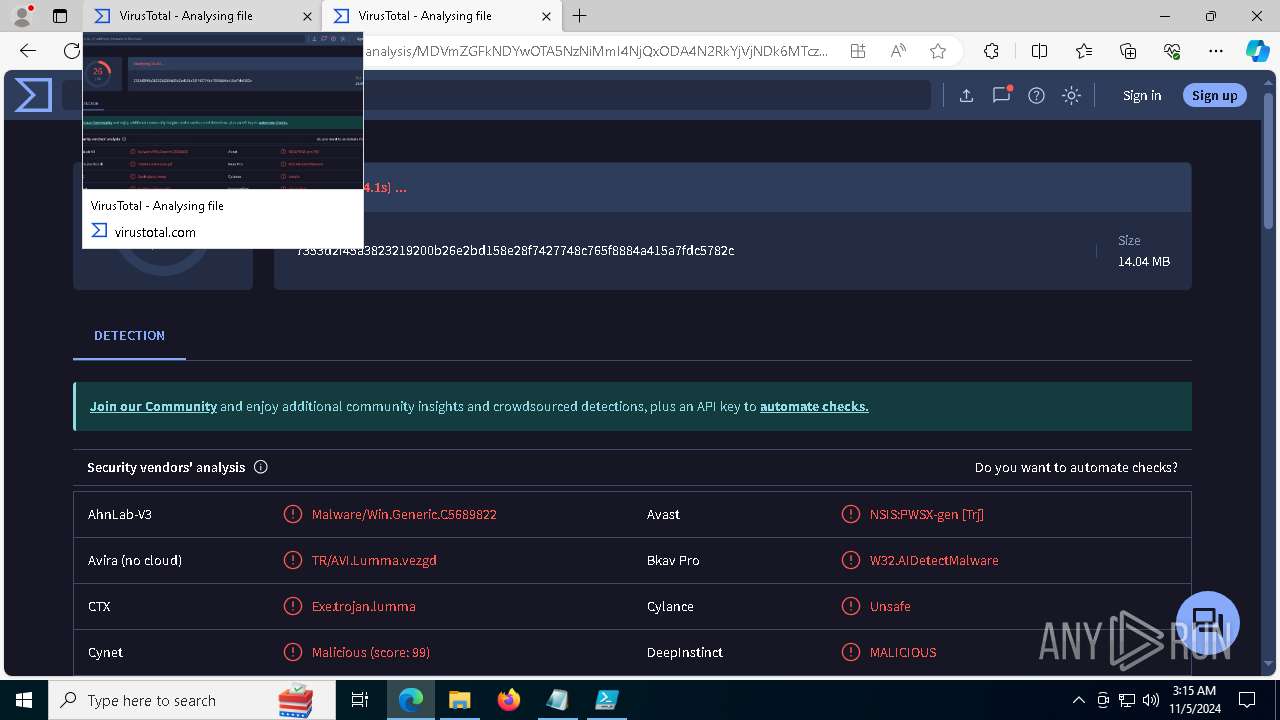Open a new browser tab
This screenshot has width=1280, height=720.
click(x=580, y=16)
